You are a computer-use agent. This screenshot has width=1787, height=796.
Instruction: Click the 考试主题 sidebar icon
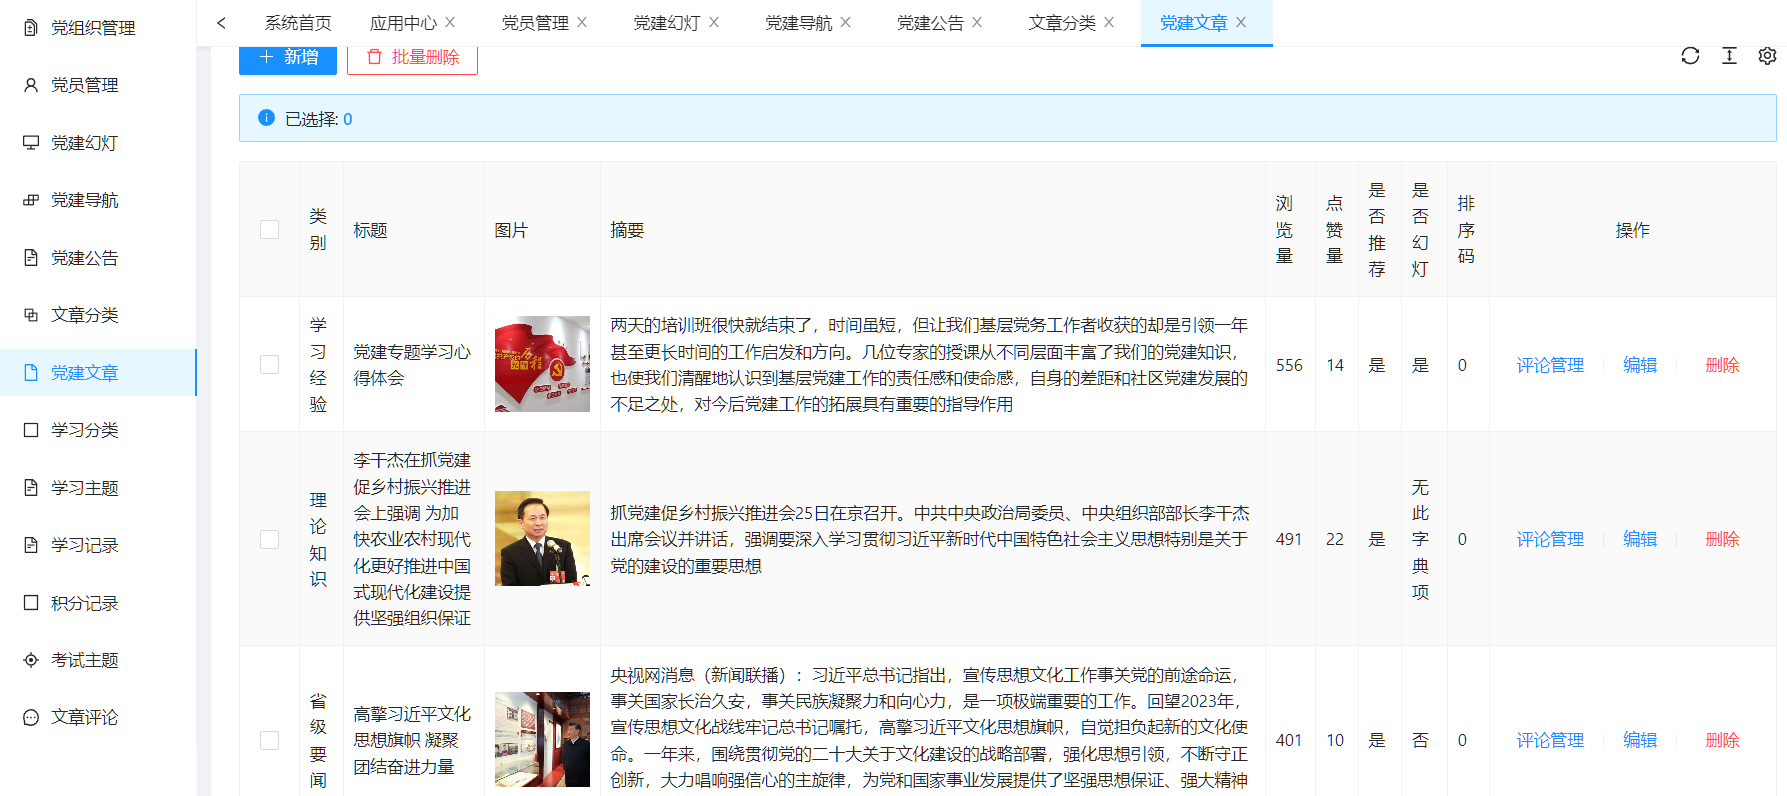tap(31, 660)
